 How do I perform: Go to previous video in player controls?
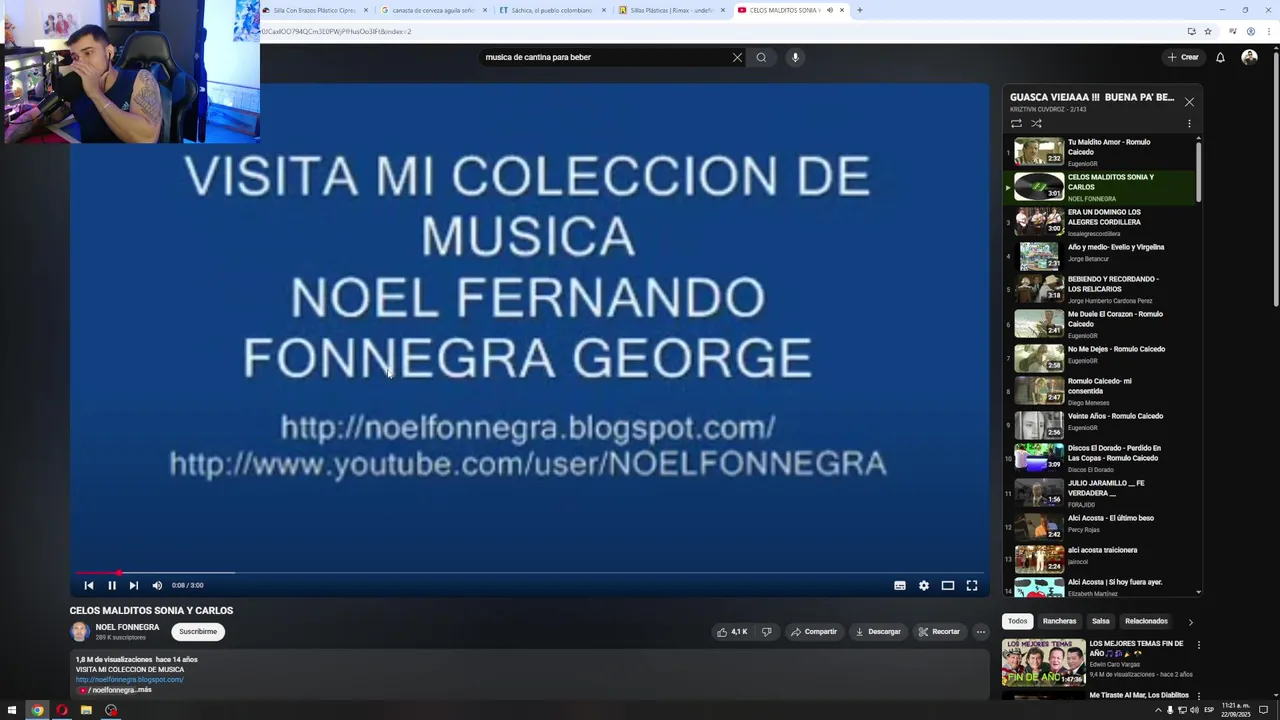click(88, 585)
